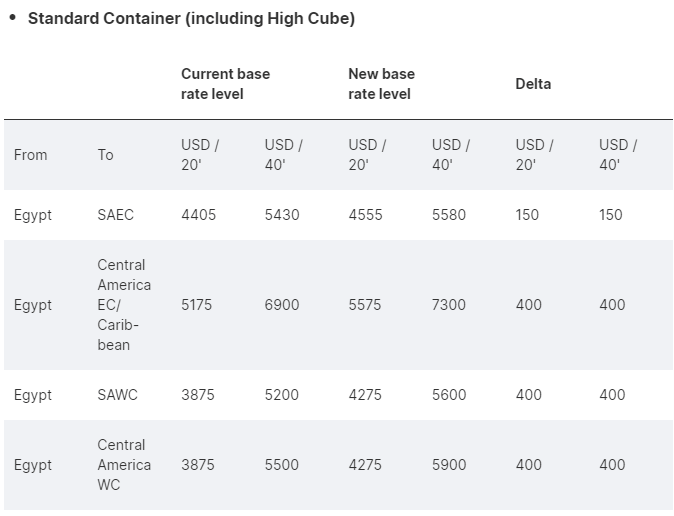674x516 pixels.
Task: Click the 5900 new rate value
Action: coord(448,465)
